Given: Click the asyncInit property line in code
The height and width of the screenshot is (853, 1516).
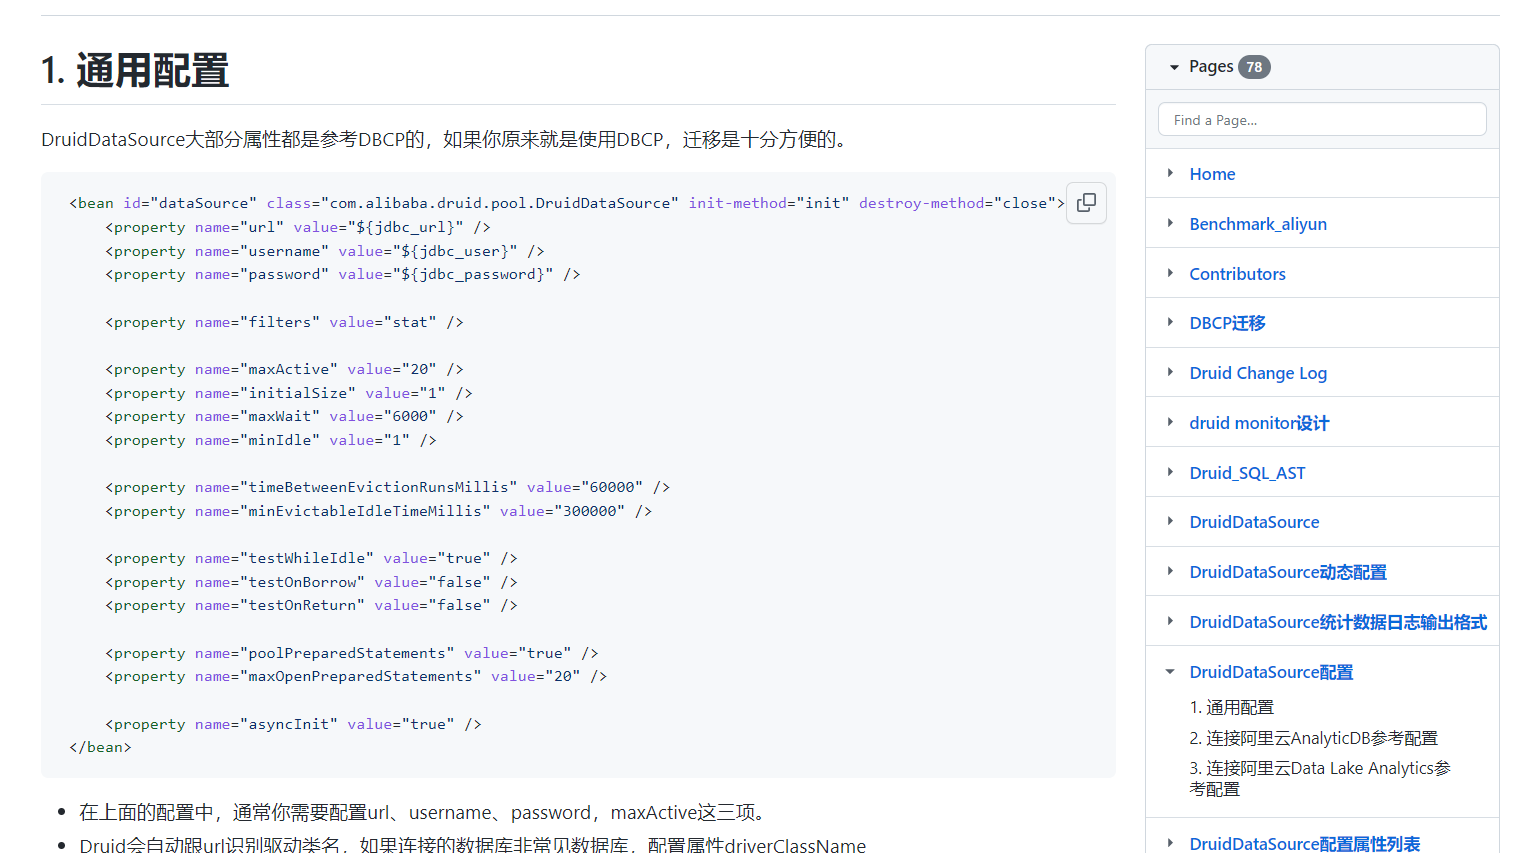Looking at the screenshot, I should click(293, 724).
